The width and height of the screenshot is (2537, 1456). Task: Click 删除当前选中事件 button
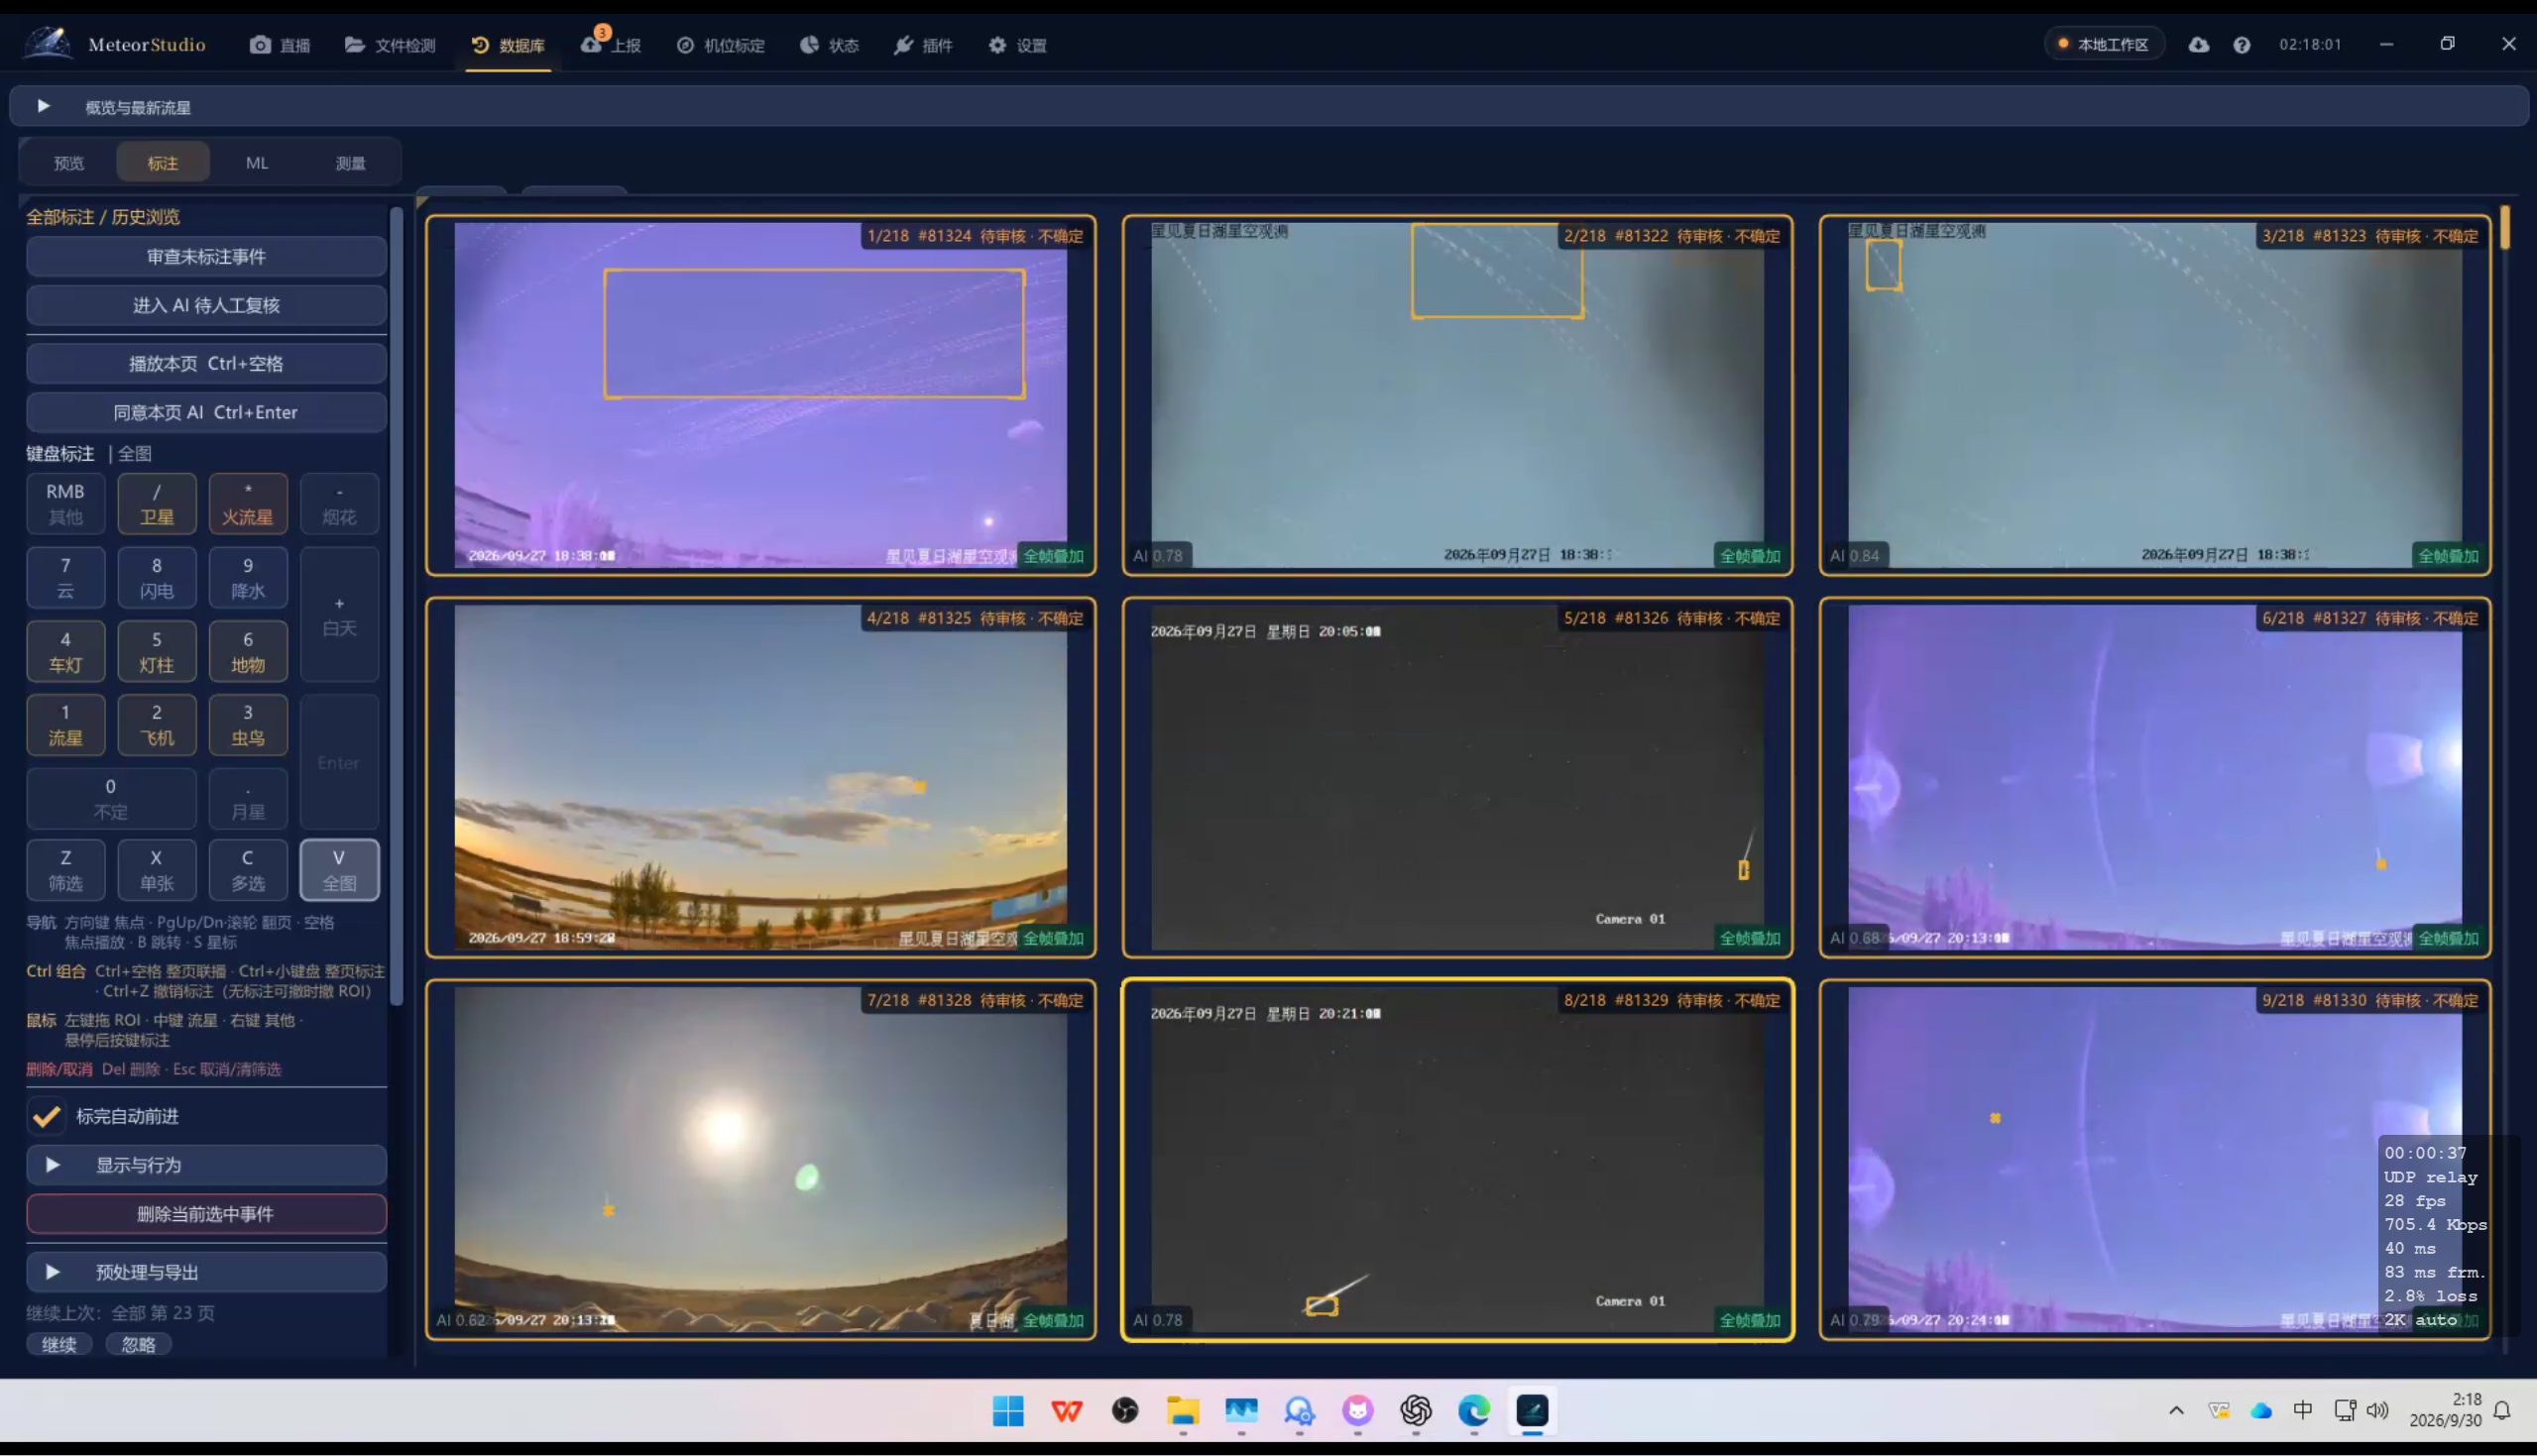[x=206, y=1214]
